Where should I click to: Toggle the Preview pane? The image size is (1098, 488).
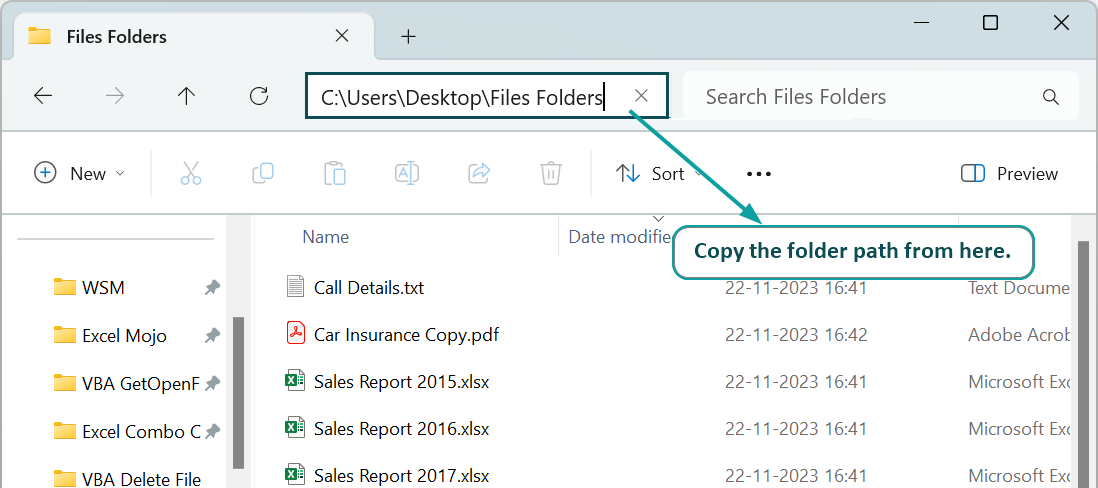(x=1010, y=174)
